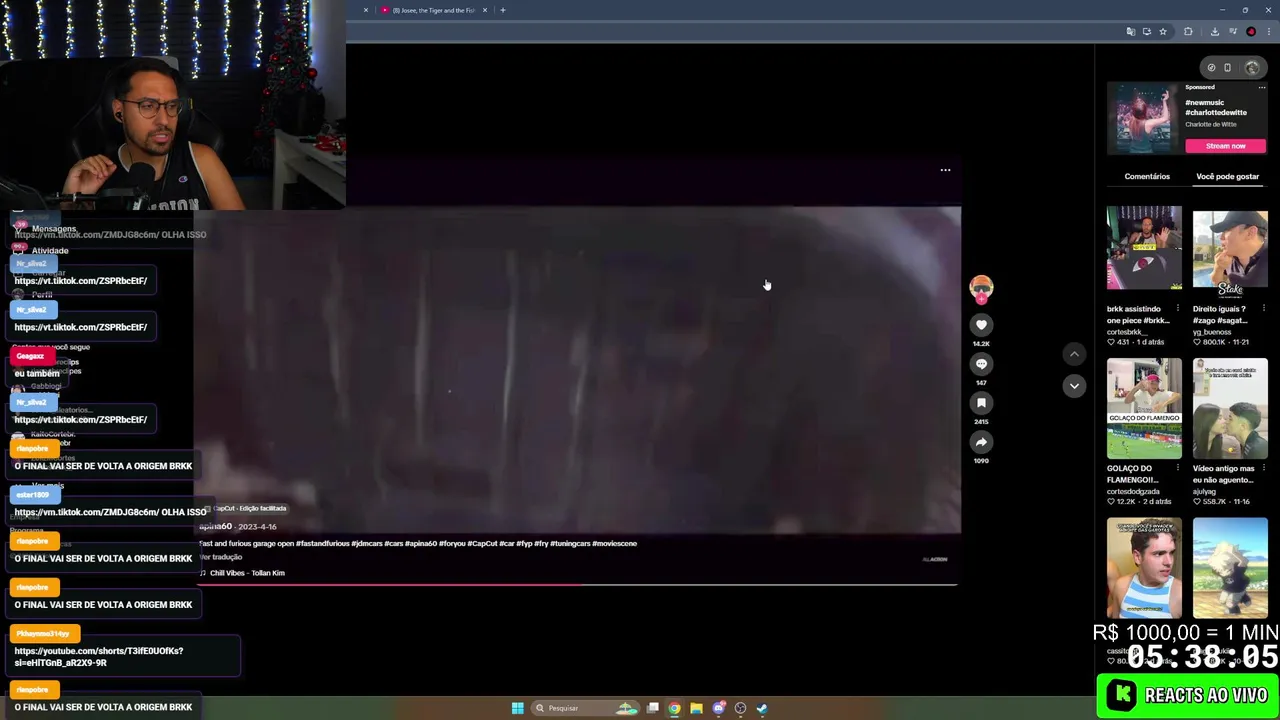
Task: Open comments via the speech bubble icon
Action: pyautogui.click(x=981, y=364)
